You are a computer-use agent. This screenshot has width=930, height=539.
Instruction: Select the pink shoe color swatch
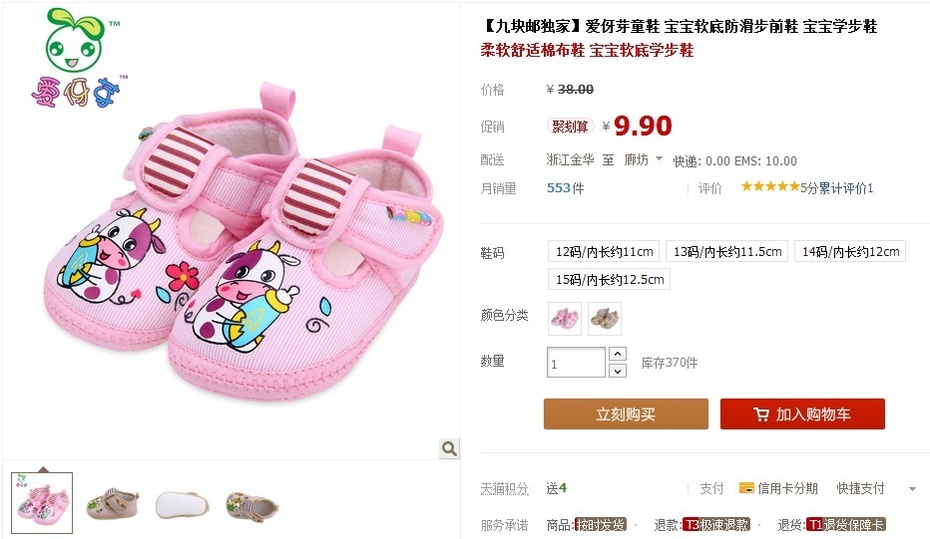click(x=565, y=318)
